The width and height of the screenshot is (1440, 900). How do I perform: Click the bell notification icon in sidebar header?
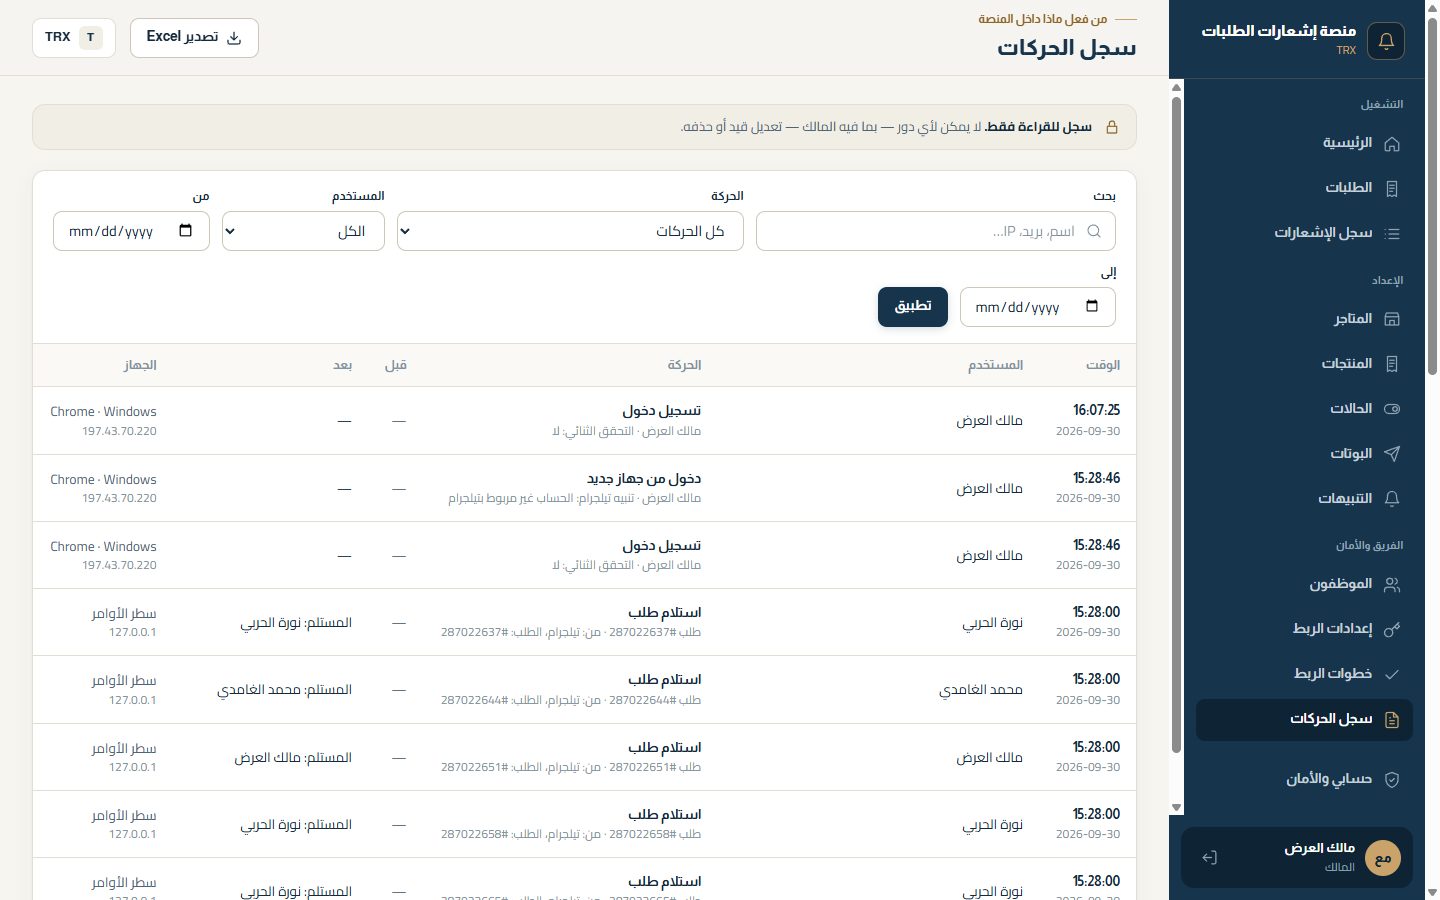pyautogui.click(x=1386, y=41)
